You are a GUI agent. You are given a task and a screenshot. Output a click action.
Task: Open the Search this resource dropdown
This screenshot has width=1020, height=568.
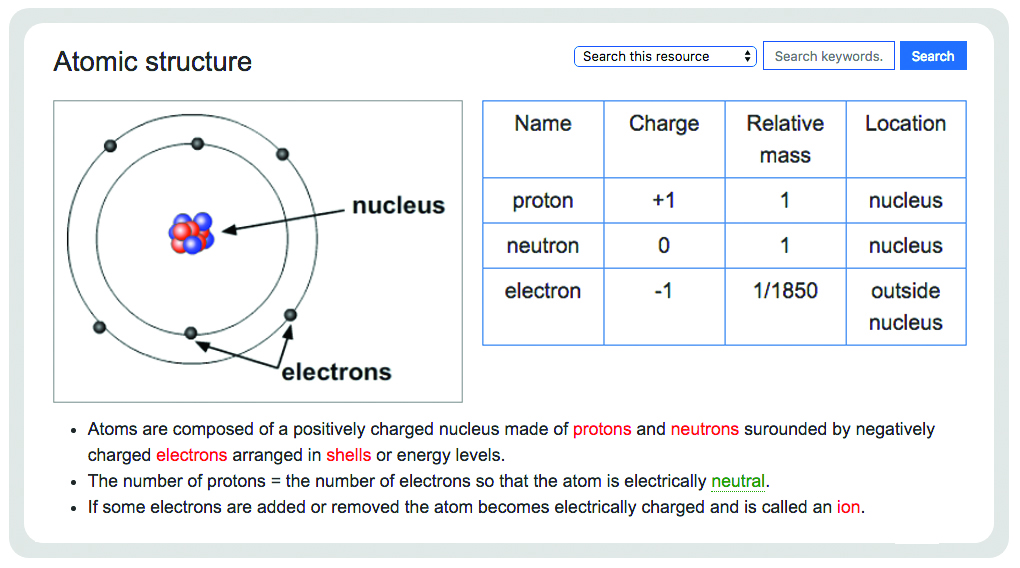point(665,57)
